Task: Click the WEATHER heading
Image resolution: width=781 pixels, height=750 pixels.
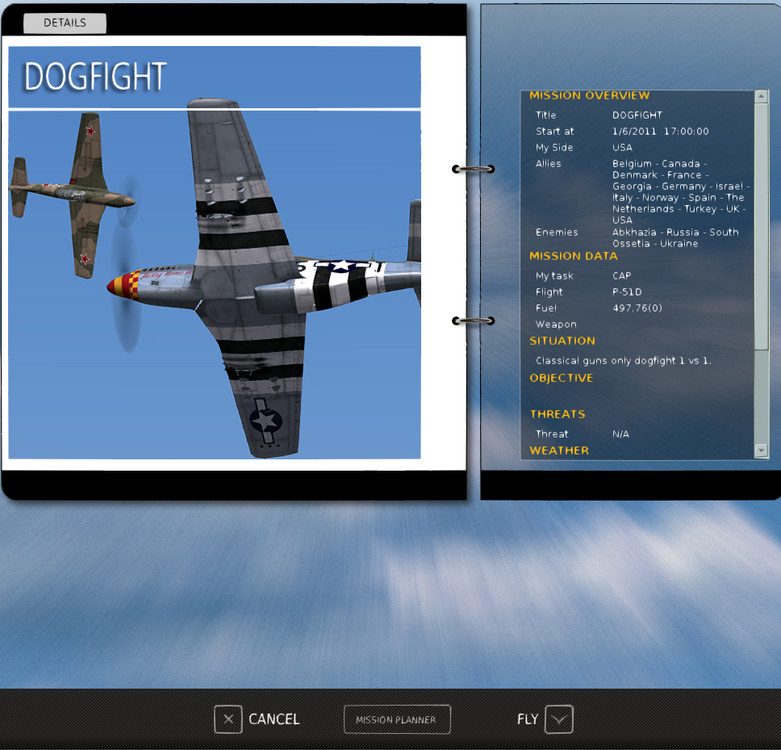Action: [x=559, y=451]
